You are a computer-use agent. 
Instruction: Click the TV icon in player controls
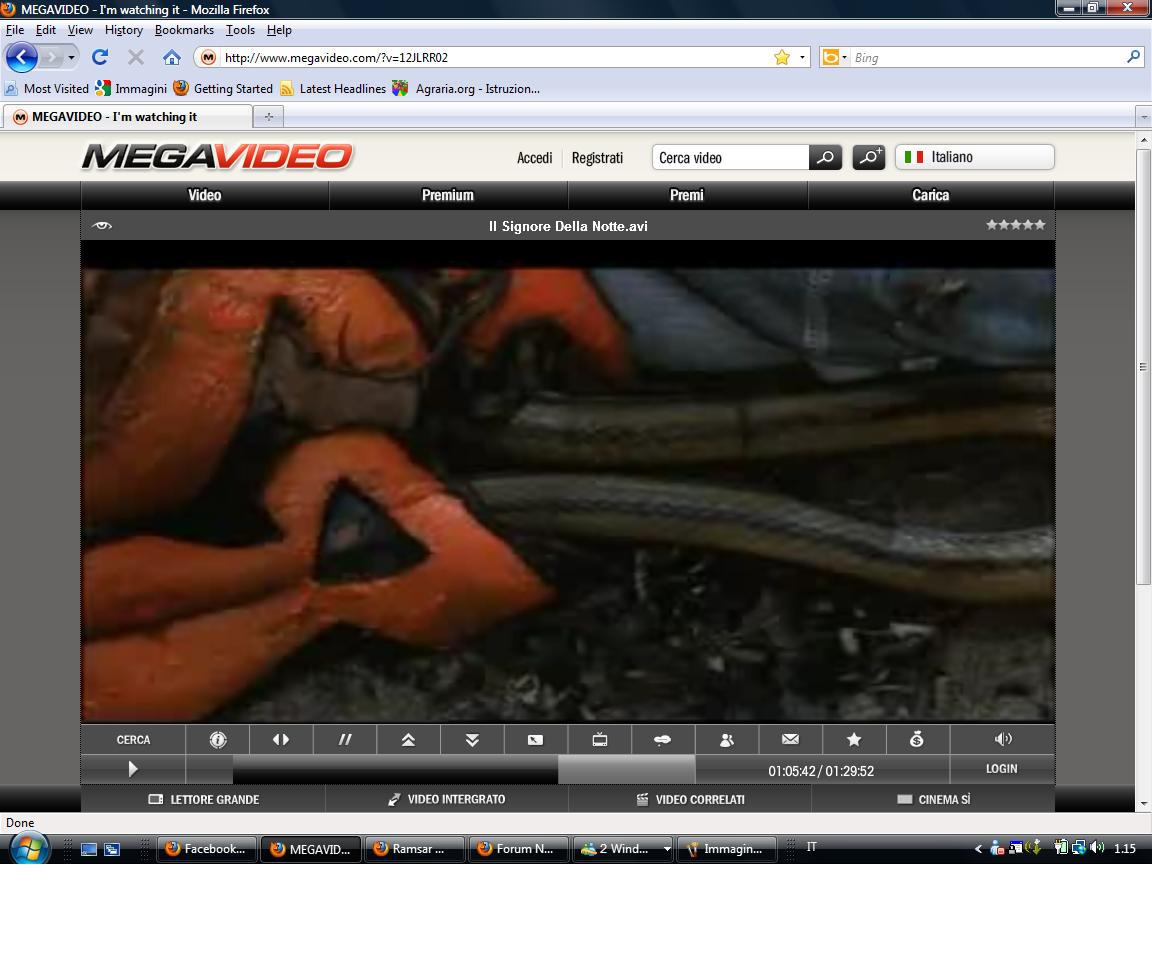tap(599, 740)
